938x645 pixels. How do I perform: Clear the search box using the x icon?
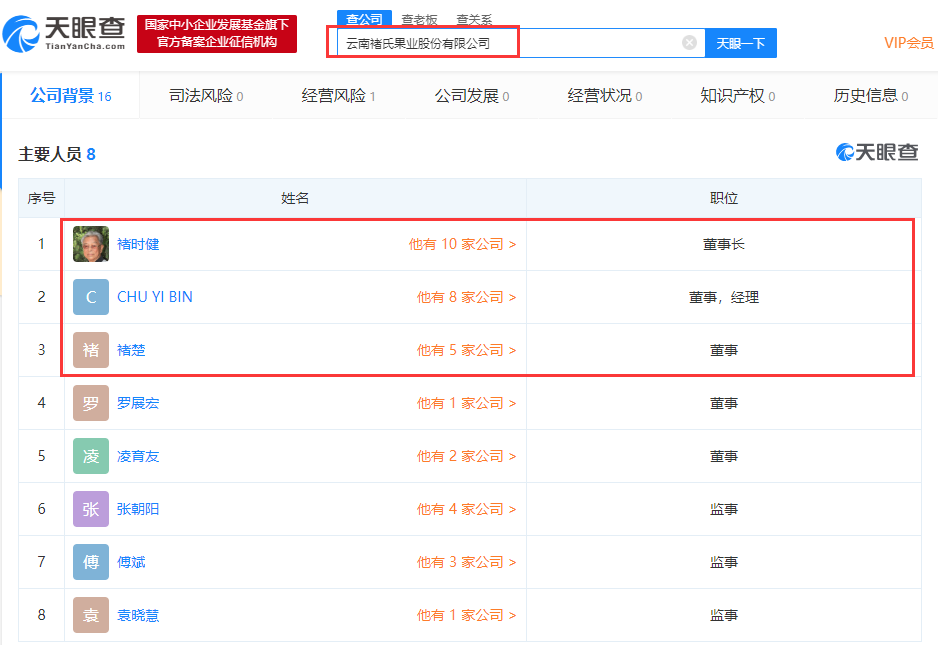pyautogui.click(x=688, y=42)
